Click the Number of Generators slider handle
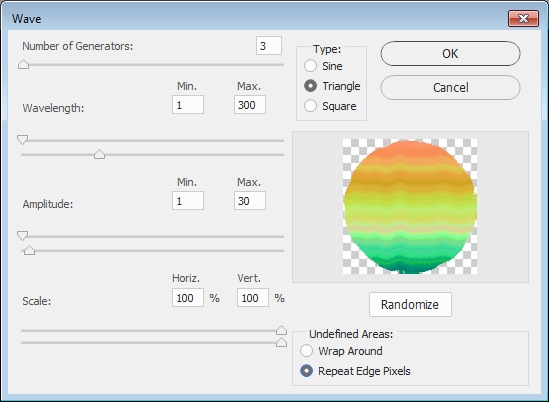549x402 pixels. (23, 64)
